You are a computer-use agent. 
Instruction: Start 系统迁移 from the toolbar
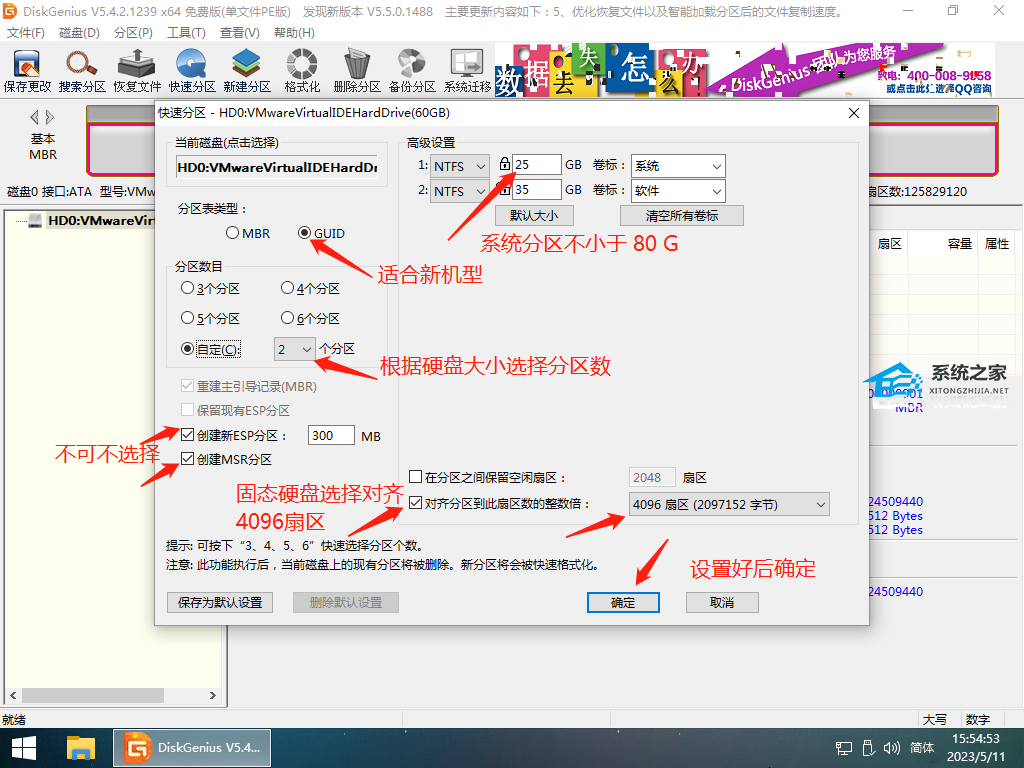[x=467, y=71]
